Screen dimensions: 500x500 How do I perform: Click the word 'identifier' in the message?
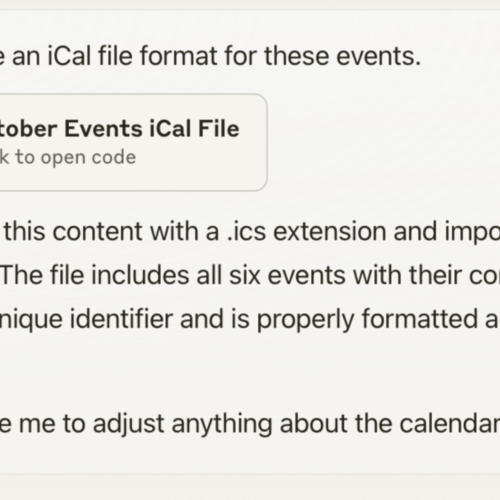coord(121,319)
